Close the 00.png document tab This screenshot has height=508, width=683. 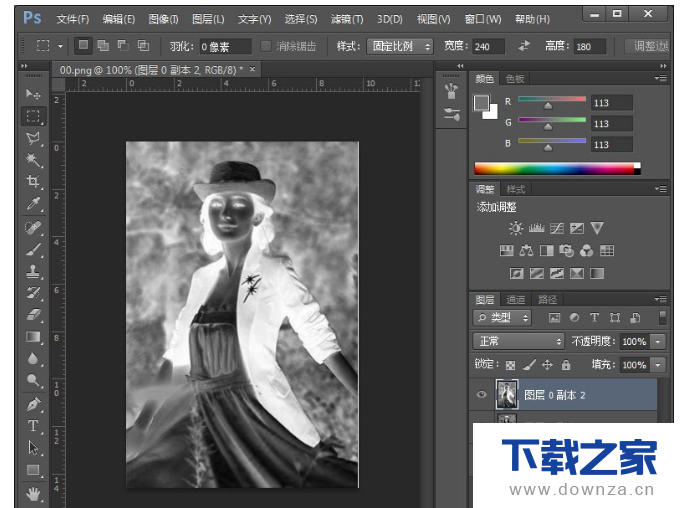click(253, 69)
